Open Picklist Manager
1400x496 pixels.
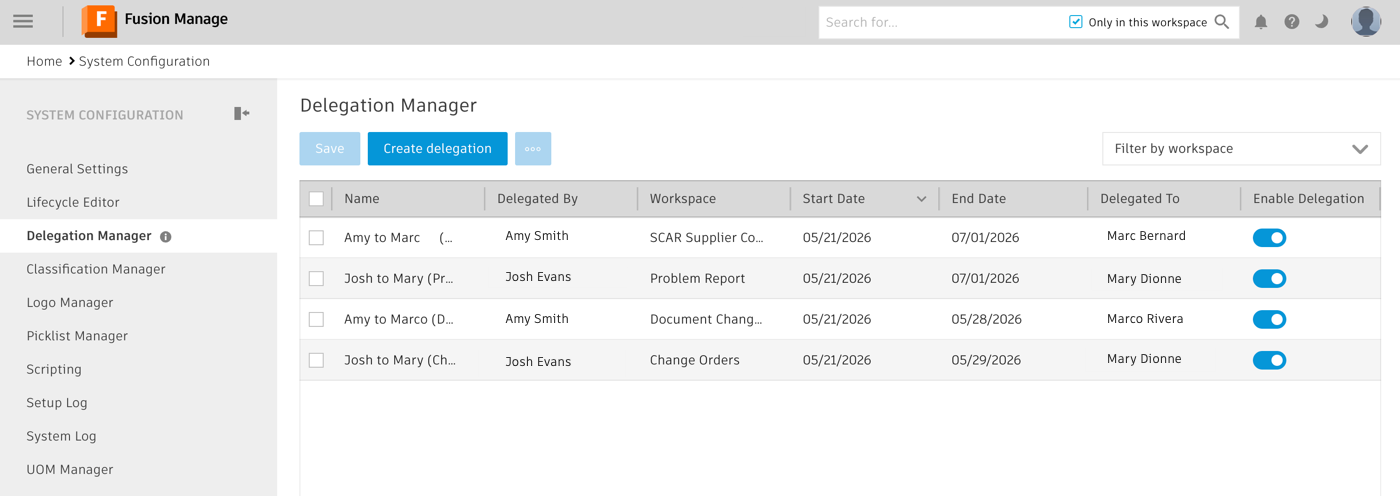(77, 336)
